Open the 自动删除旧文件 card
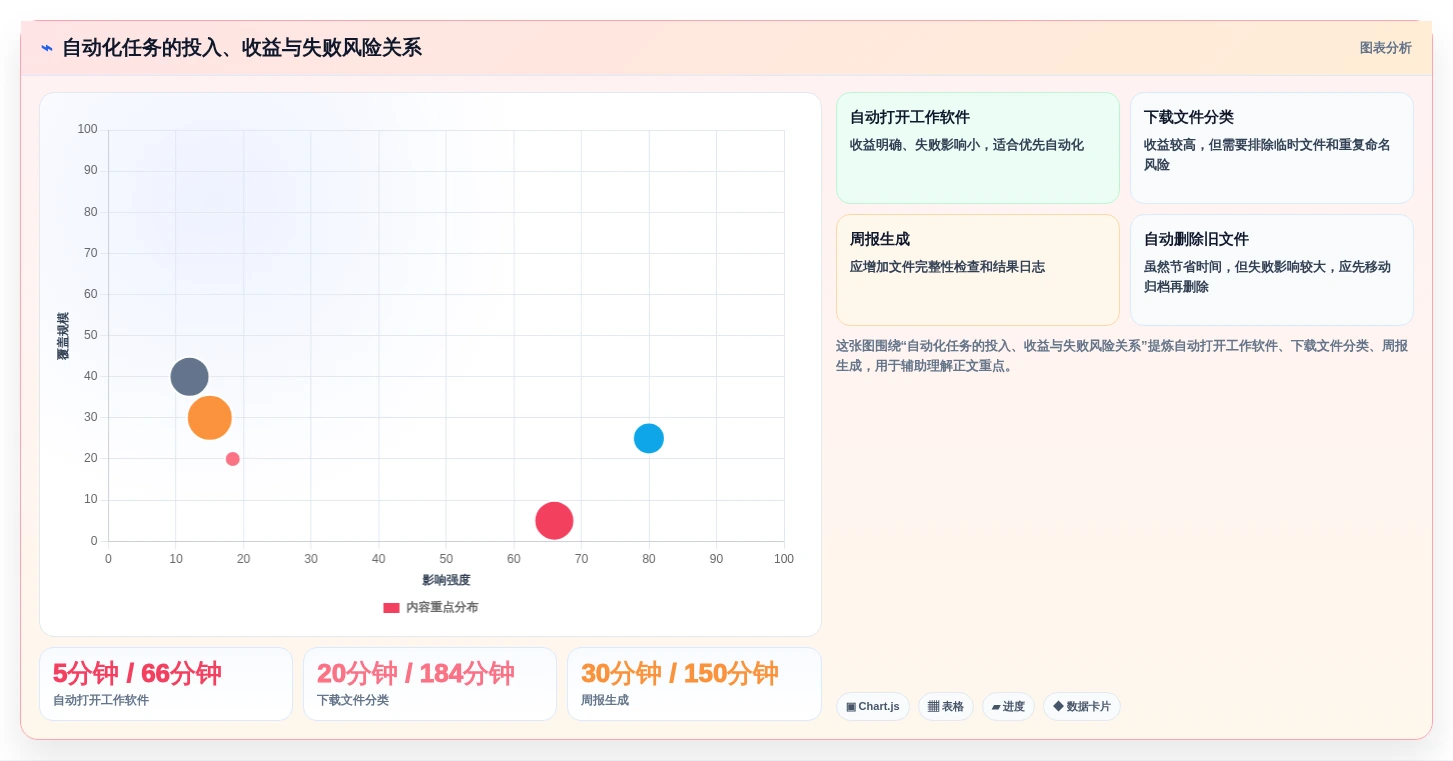This screenshot has height=761, width=1453. tap(1271, 270)
